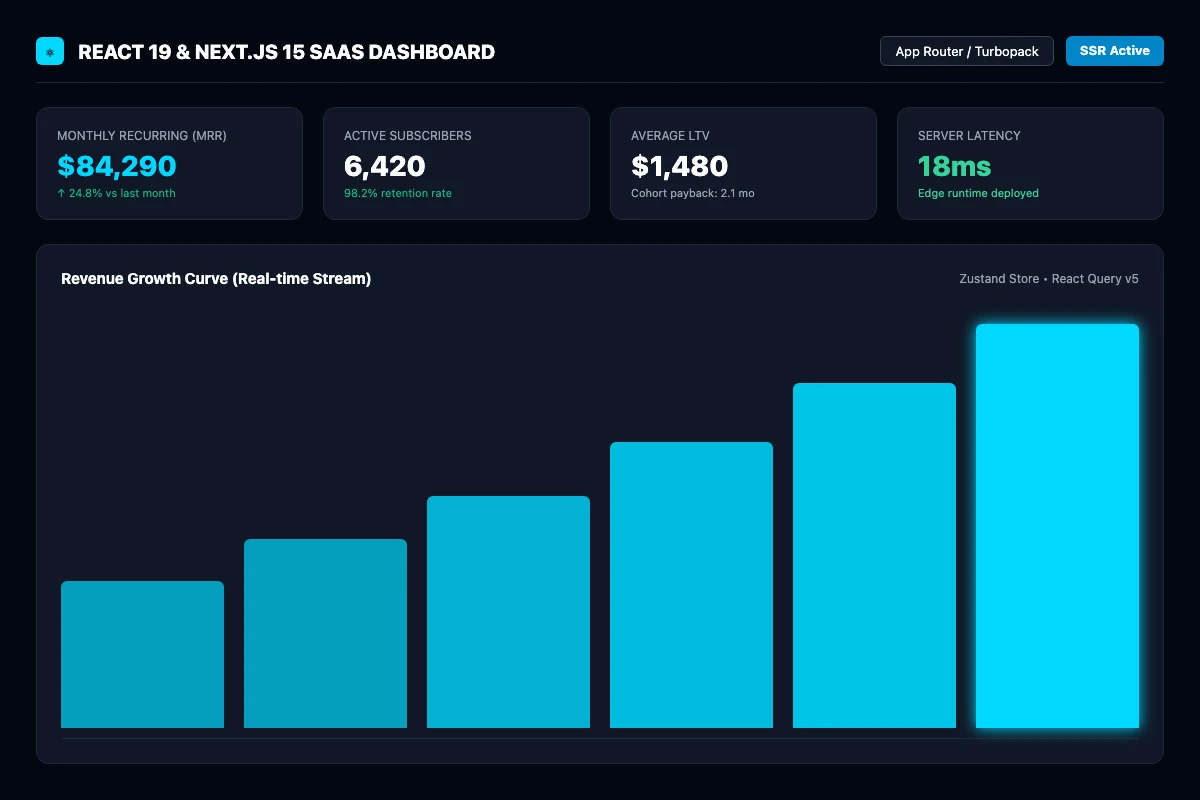Click the SSR Active button
Image resolution: width=1200 pixels, height=800 pixels.
pos(1115,51)
